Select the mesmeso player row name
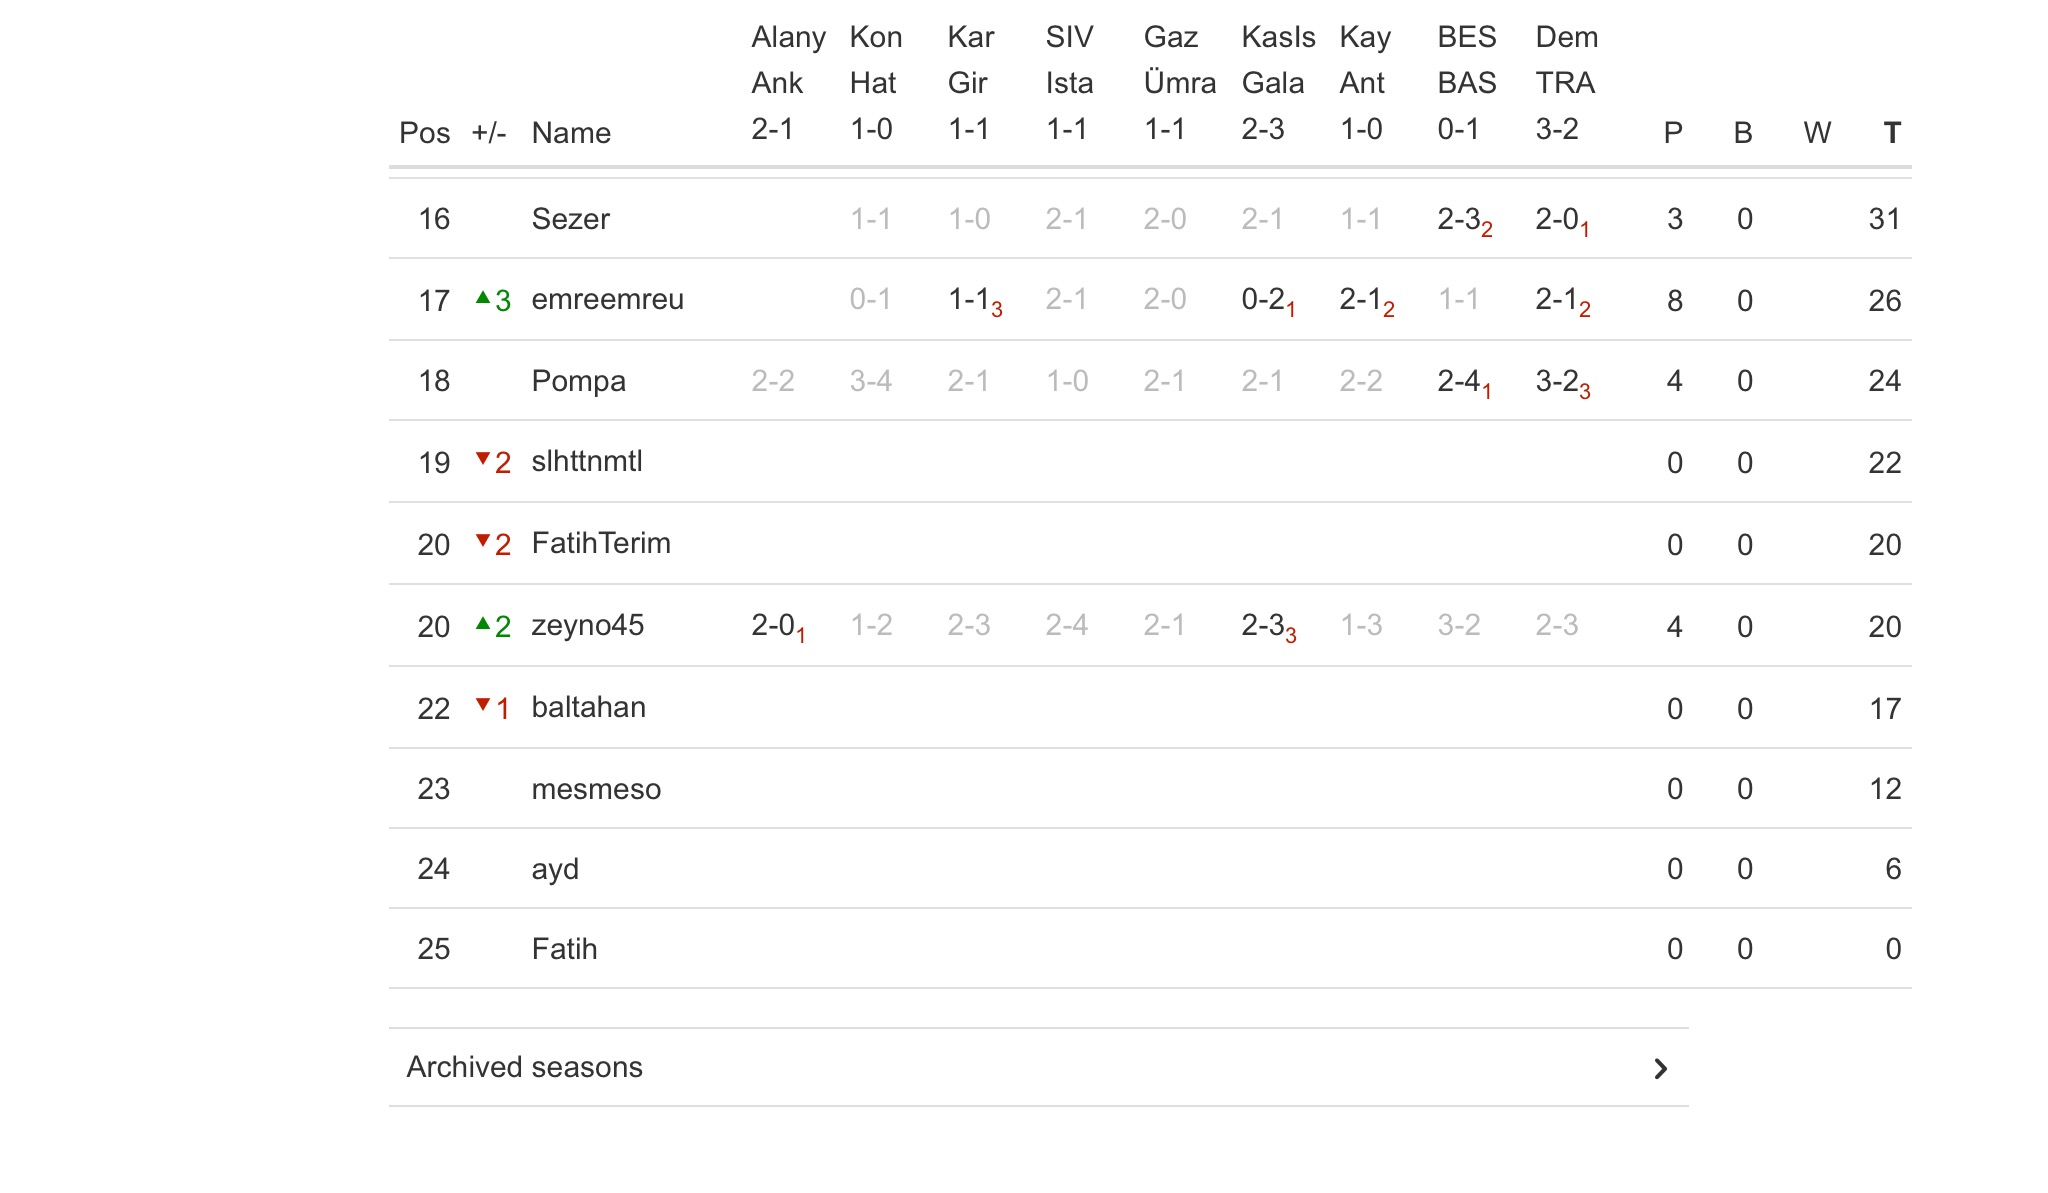 point(596,789)
